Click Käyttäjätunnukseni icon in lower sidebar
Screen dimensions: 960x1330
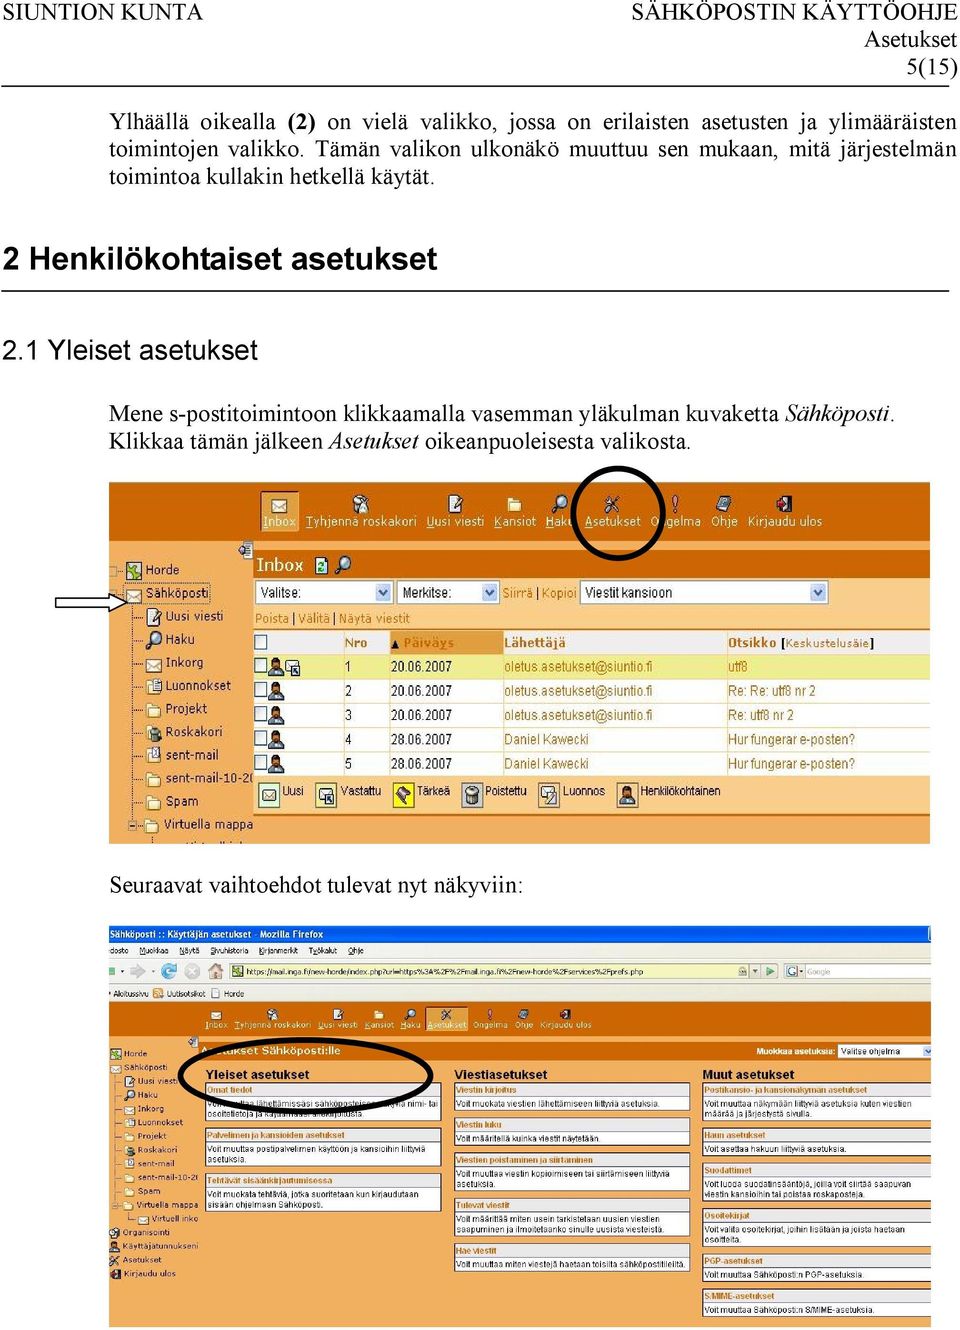click(x=115, y=1246)
